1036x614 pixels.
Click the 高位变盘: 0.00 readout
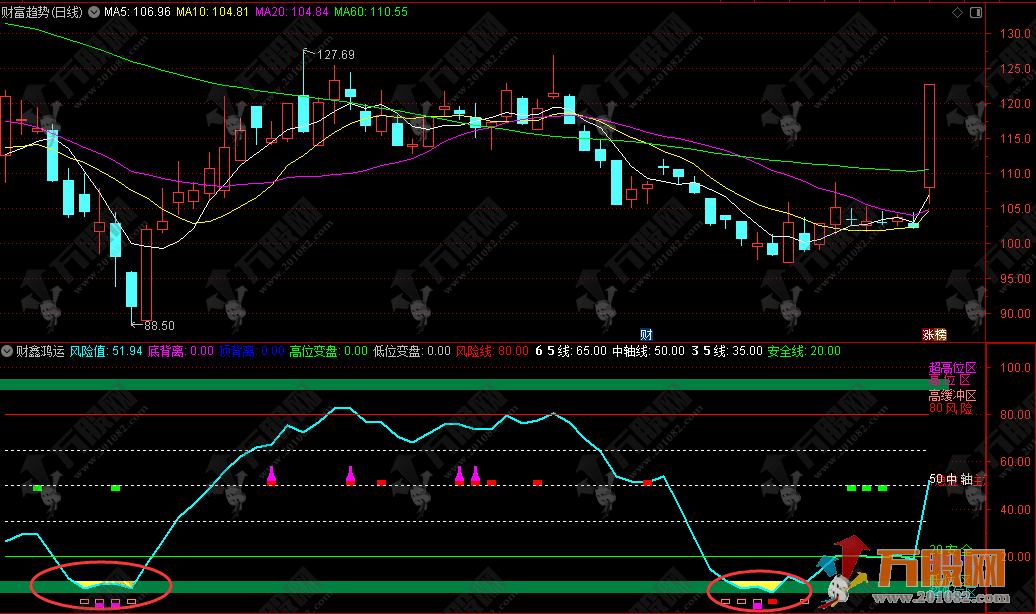(x=328, y=351)
